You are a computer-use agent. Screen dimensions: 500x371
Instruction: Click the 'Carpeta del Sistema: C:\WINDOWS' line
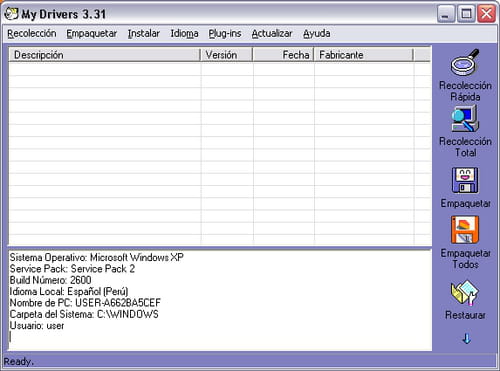[x=84, y=314]
